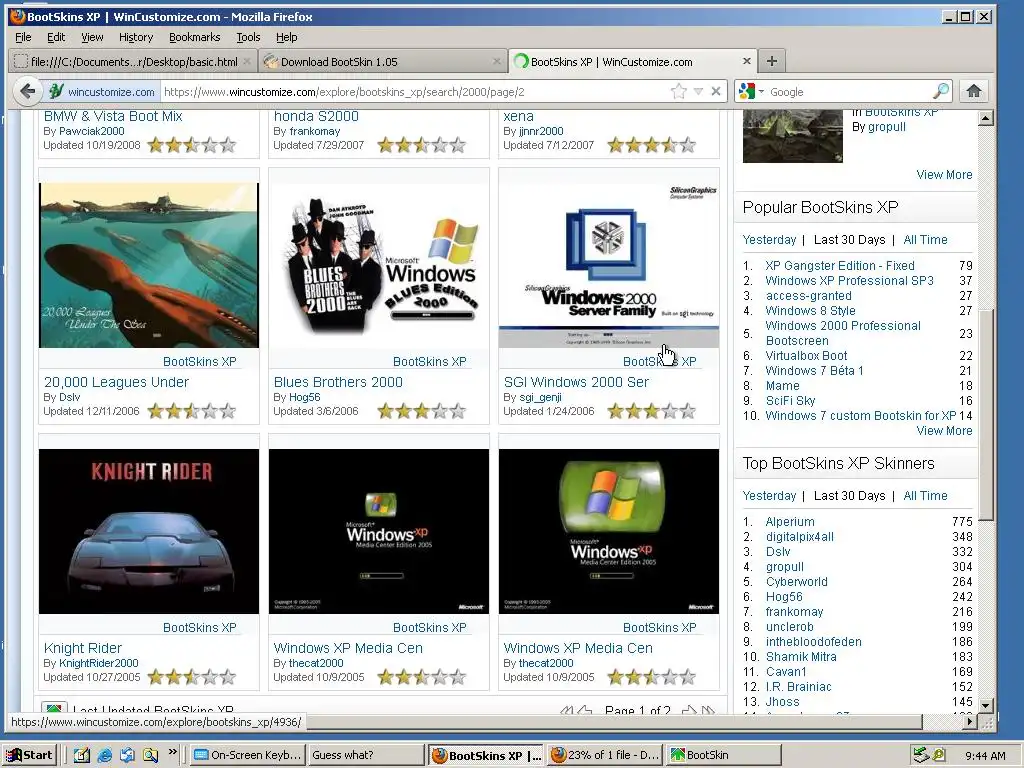Show Popular BootSkins XP All Time
The image size is (1024, 768).
click(x=925, y=240)
